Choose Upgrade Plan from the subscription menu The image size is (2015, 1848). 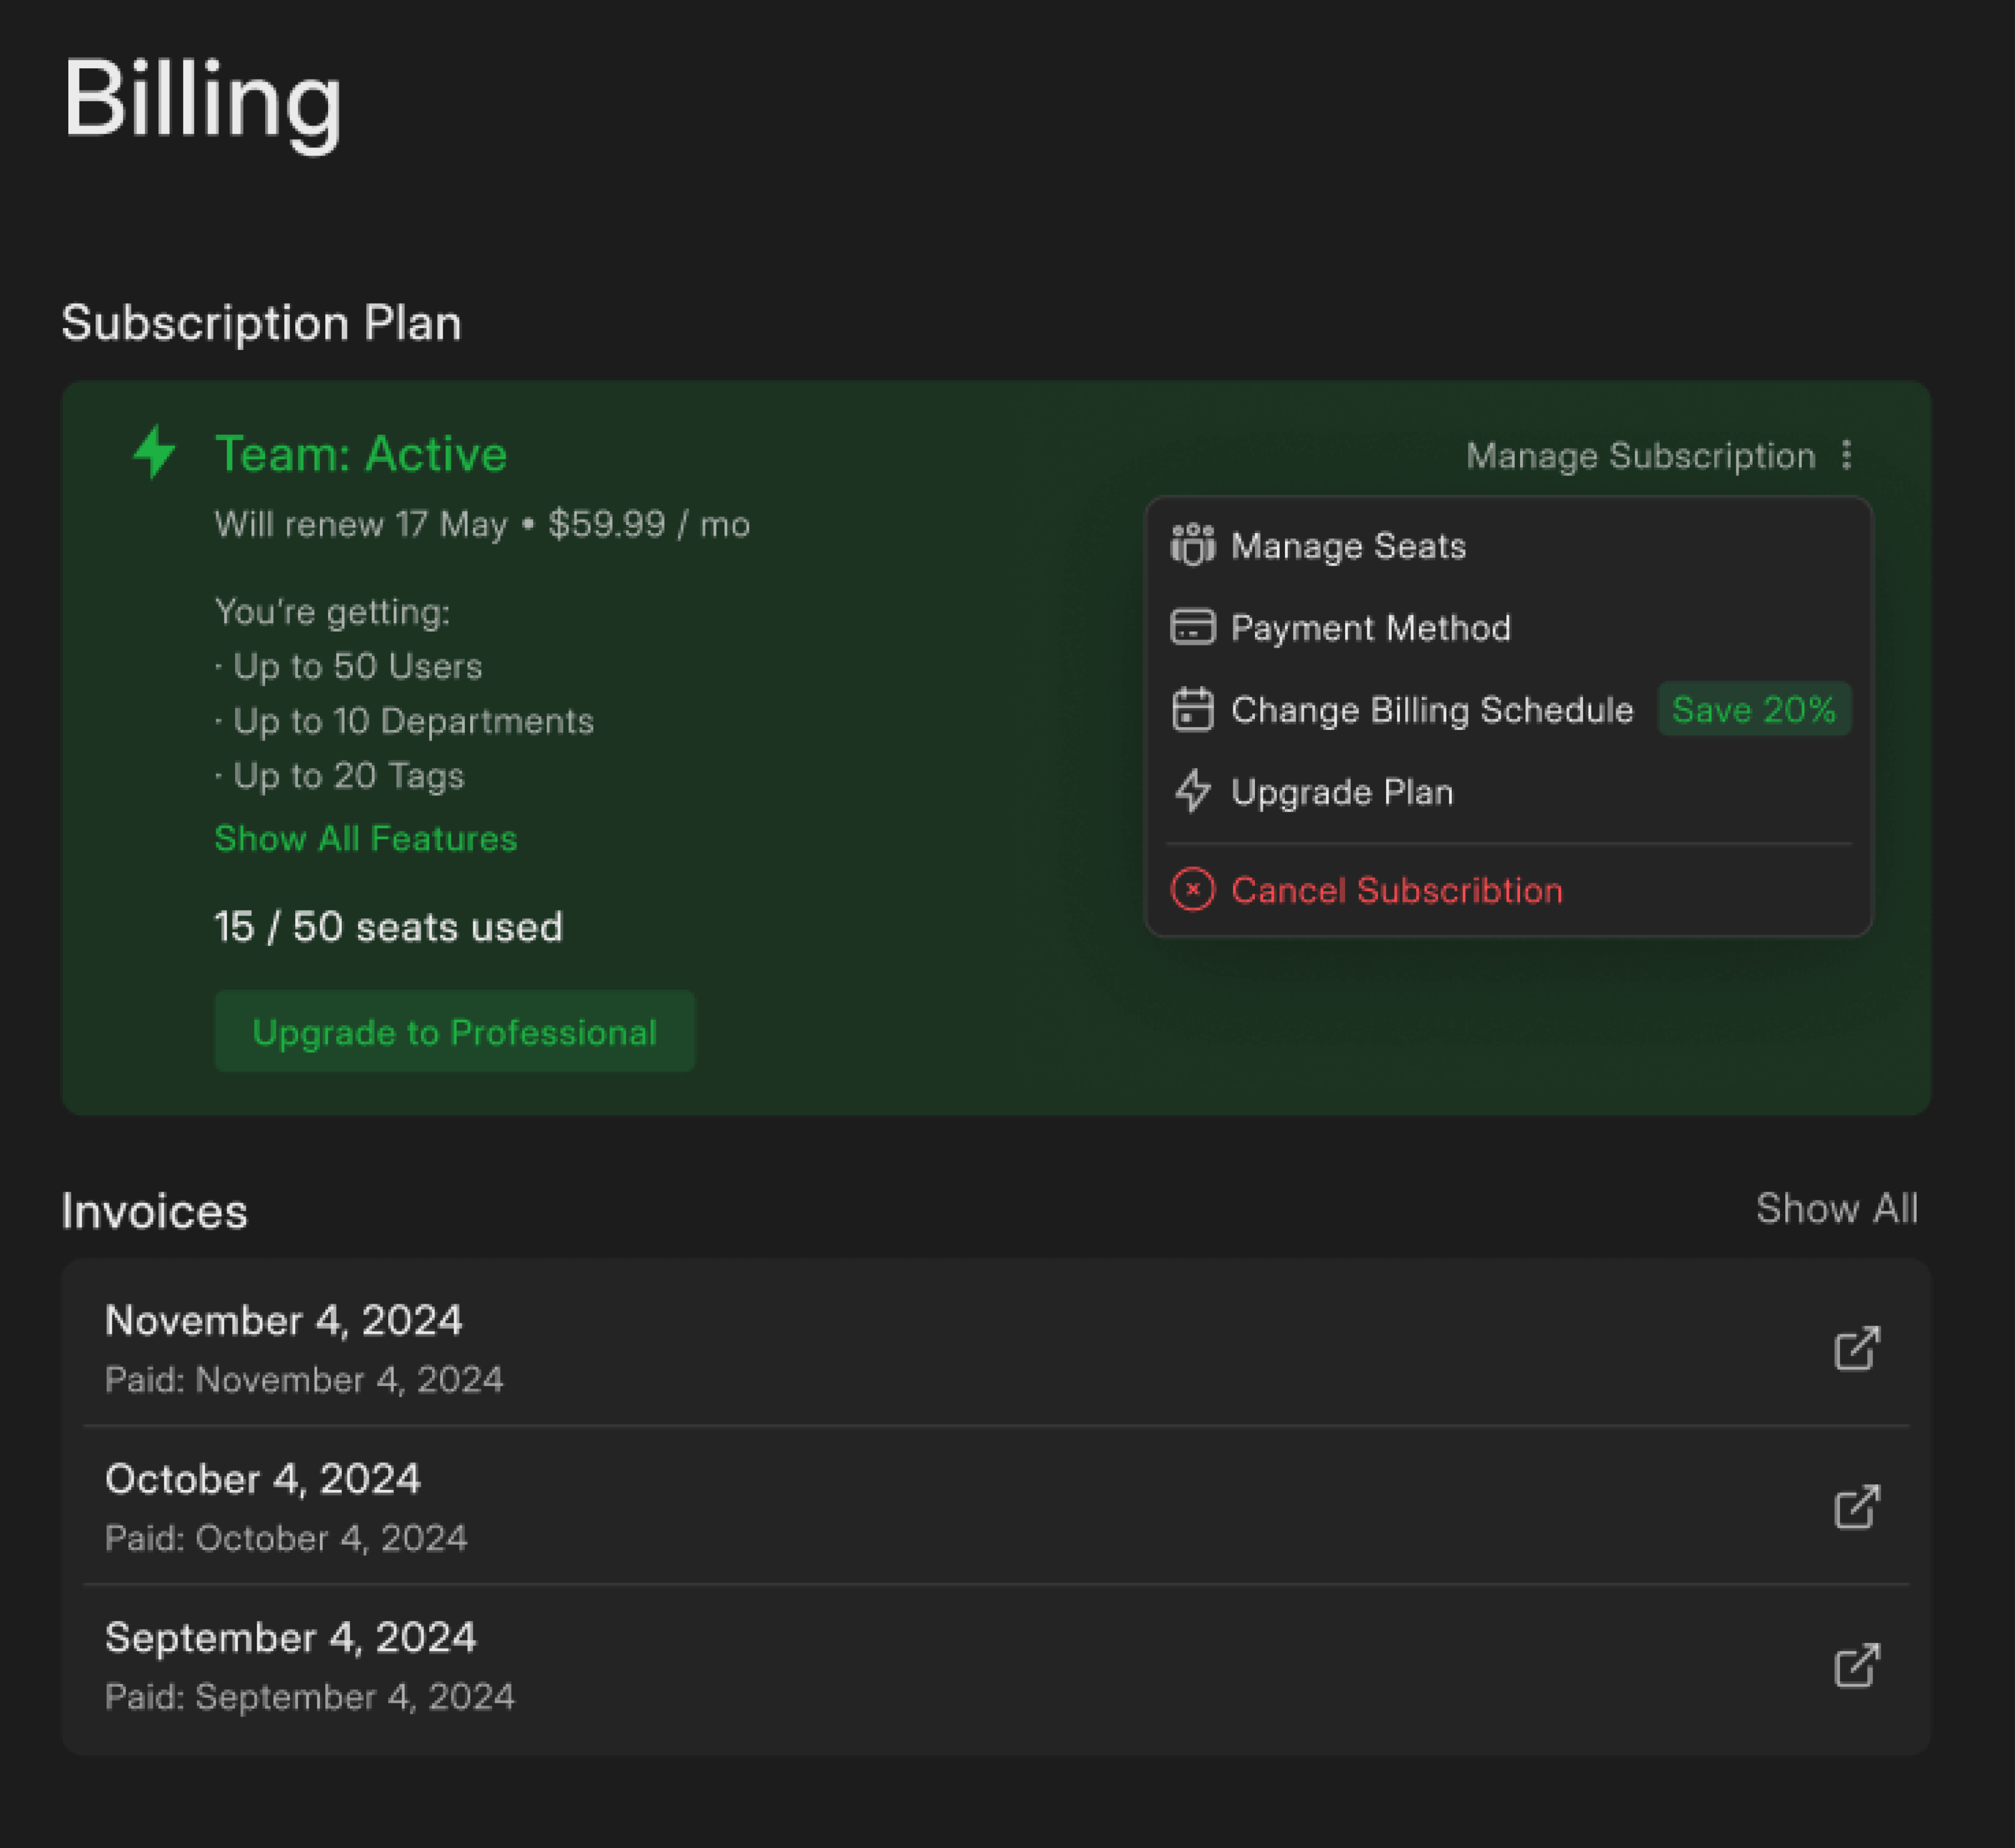(1341, 792)
